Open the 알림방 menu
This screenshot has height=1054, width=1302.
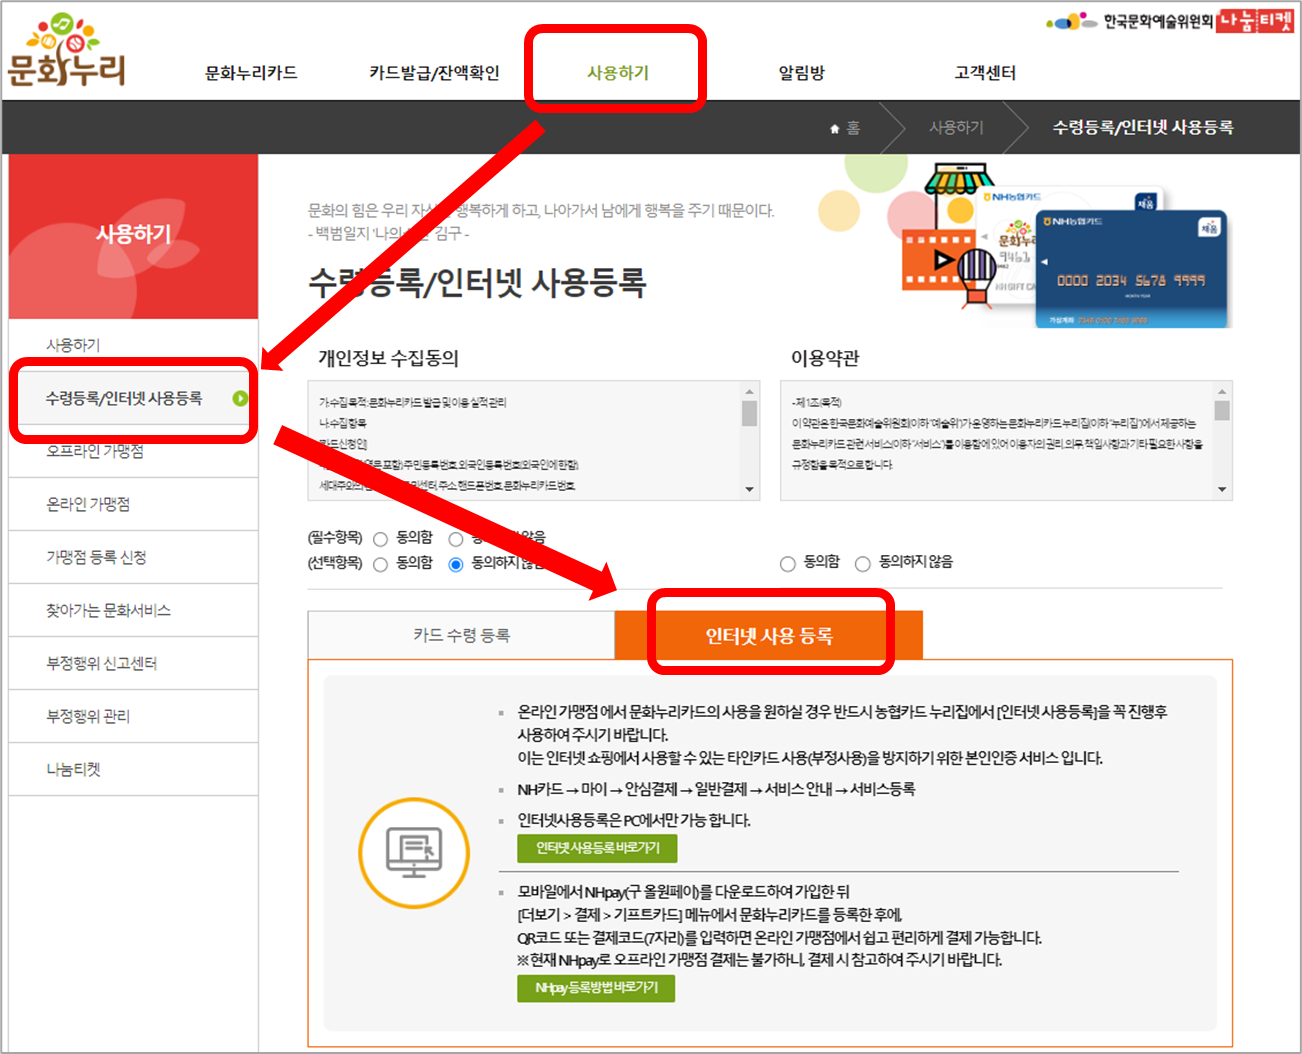802,73
